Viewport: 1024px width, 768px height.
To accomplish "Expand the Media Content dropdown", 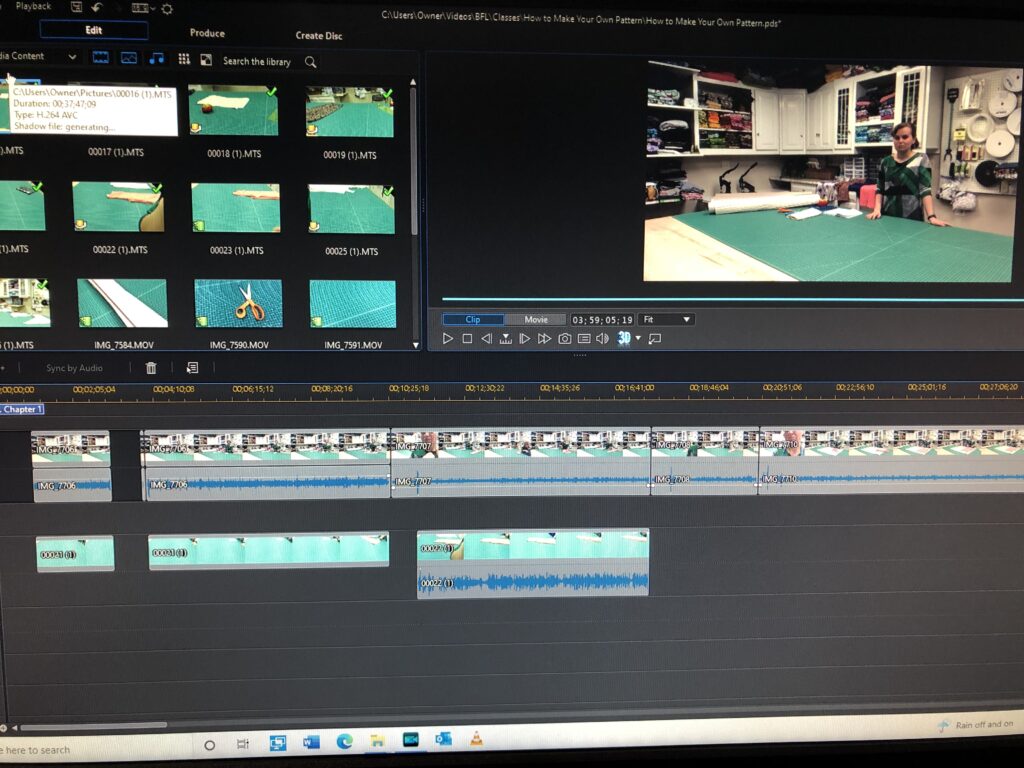I will point(72,57).
